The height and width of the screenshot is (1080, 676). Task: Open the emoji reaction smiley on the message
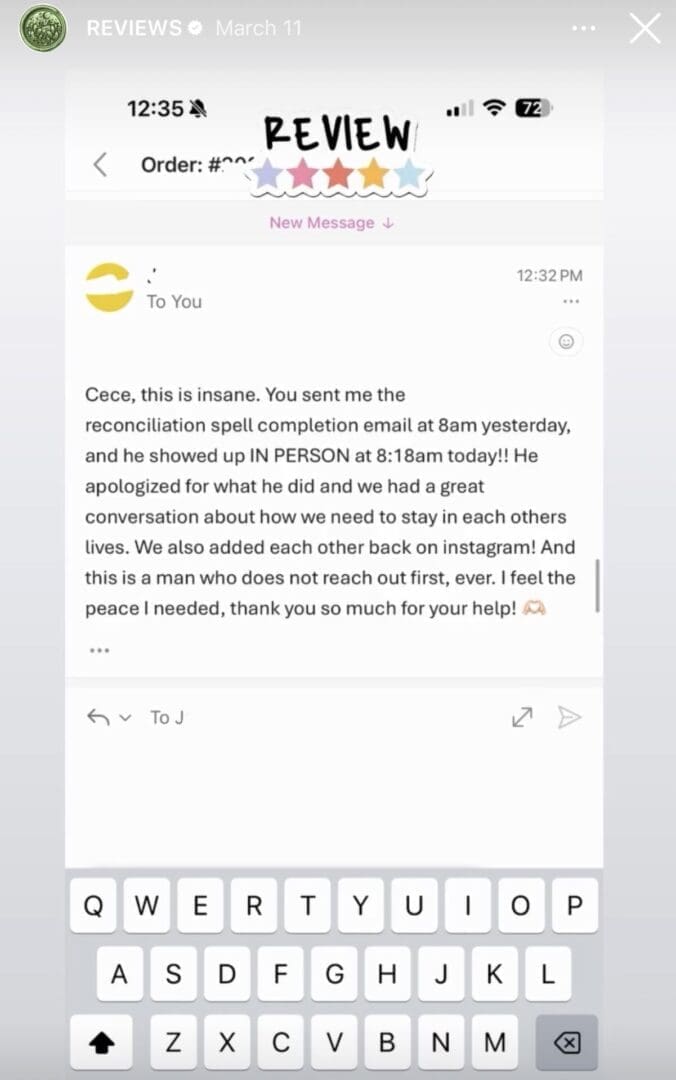click(567, 342)
